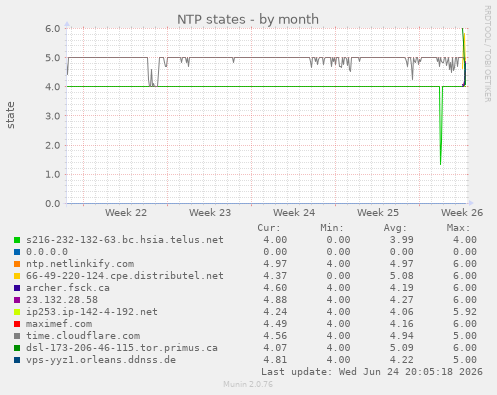497x395 pixels.
Task: Click the Week 22 axis label
Action: (126, 213)
